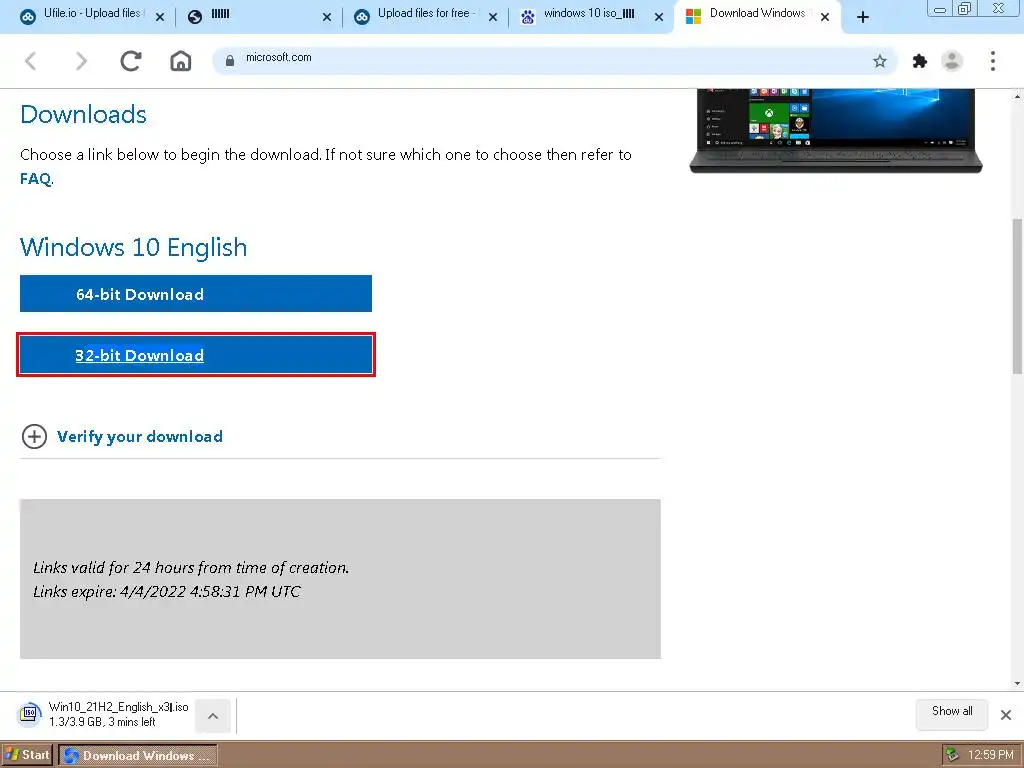Open Chrome's three-dot menu
This screenshot has height=768, width=1024.
pyautogui.click(x=993, y=61)
